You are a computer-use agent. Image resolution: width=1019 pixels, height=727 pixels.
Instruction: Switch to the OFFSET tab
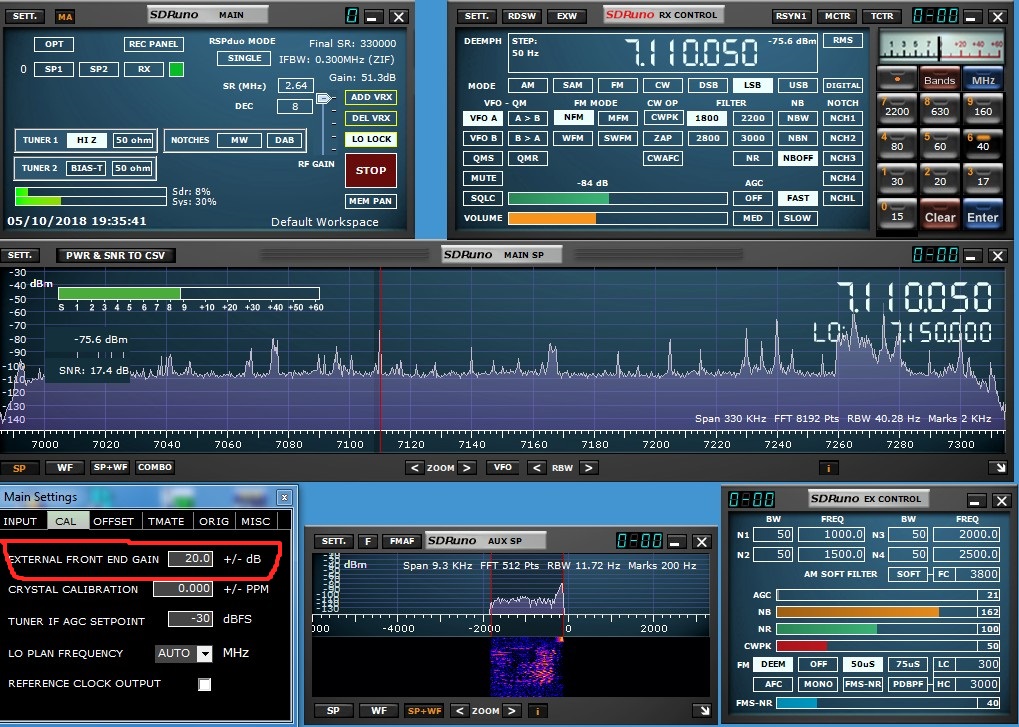tap(113, 521)
